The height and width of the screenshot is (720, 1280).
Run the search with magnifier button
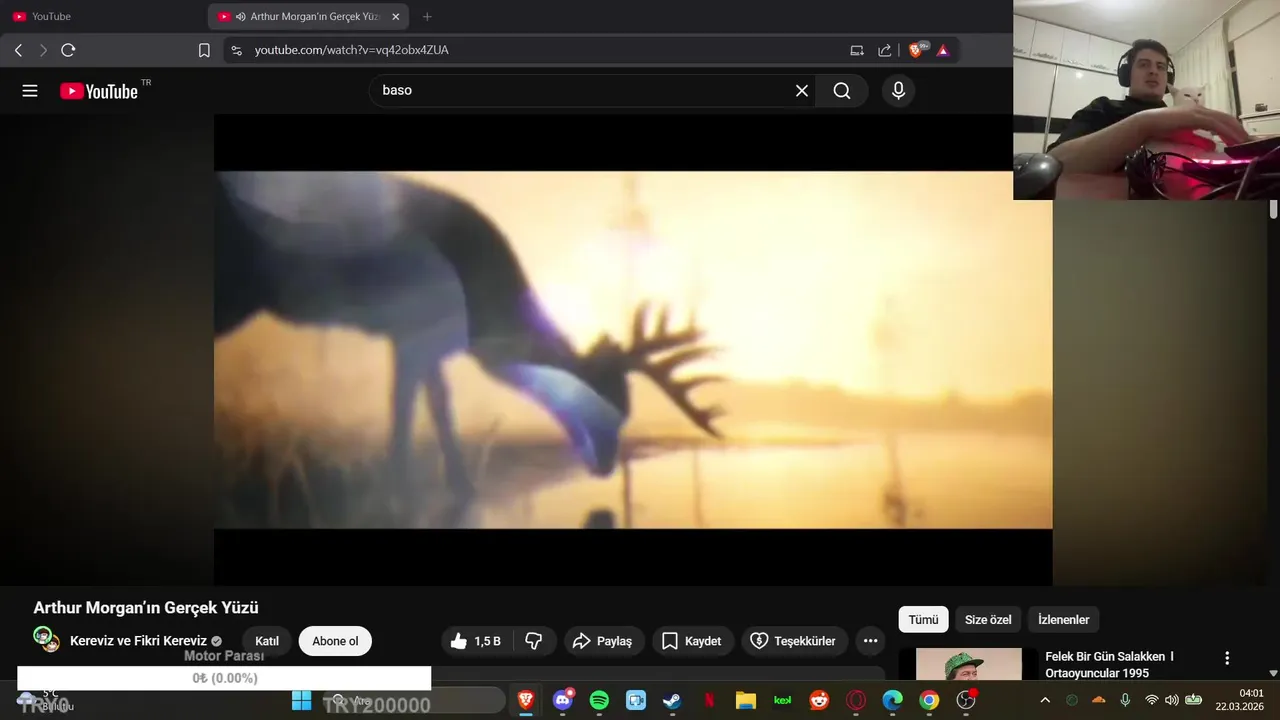[842, 91]
